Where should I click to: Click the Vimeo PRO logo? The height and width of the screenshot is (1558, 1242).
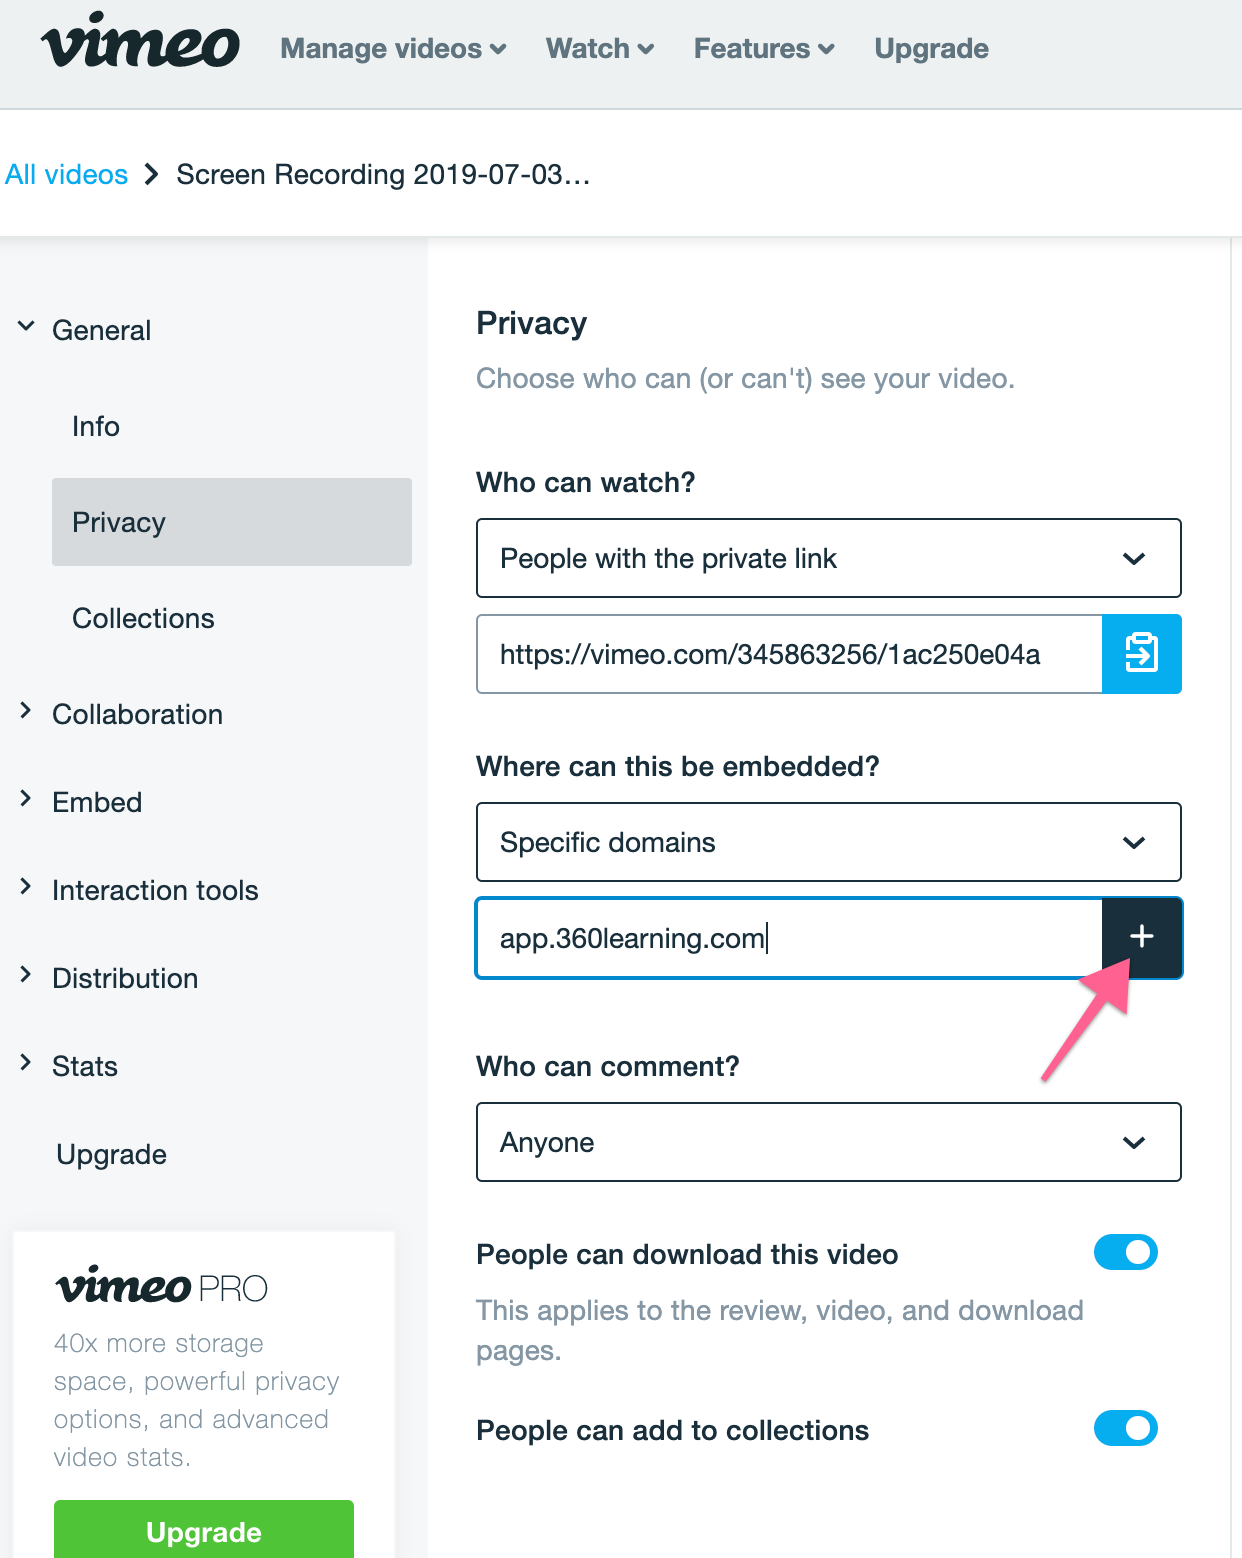pyautogui.click(x=162, y=1285)
